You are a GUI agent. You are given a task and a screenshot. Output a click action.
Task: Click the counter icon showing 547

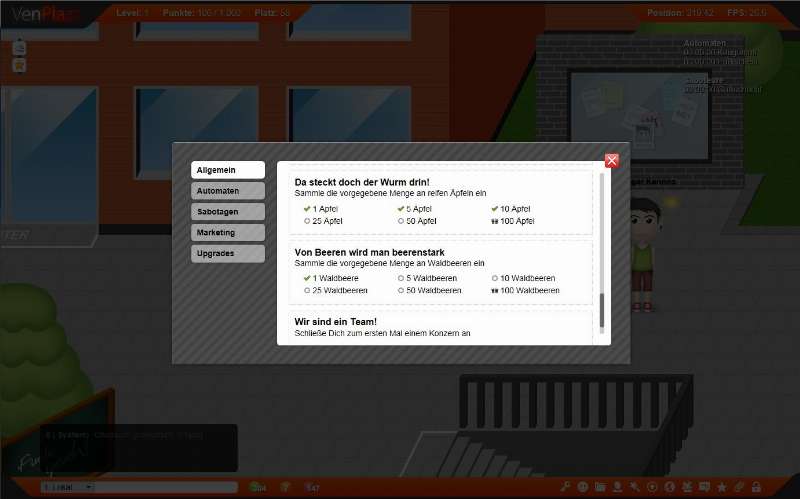(x=312, y=487)
